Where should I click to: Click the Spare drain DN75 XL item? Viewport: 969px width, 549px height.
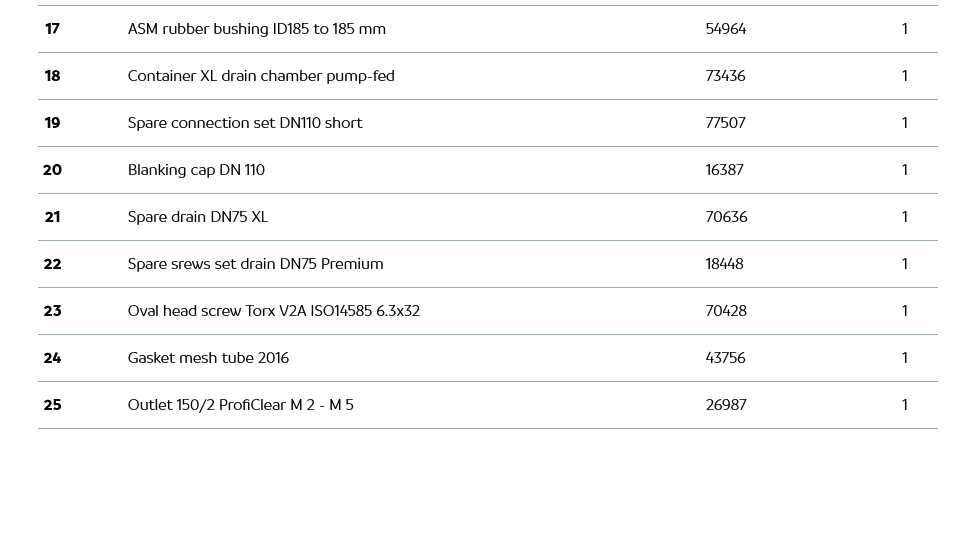(x=198, y=217)
